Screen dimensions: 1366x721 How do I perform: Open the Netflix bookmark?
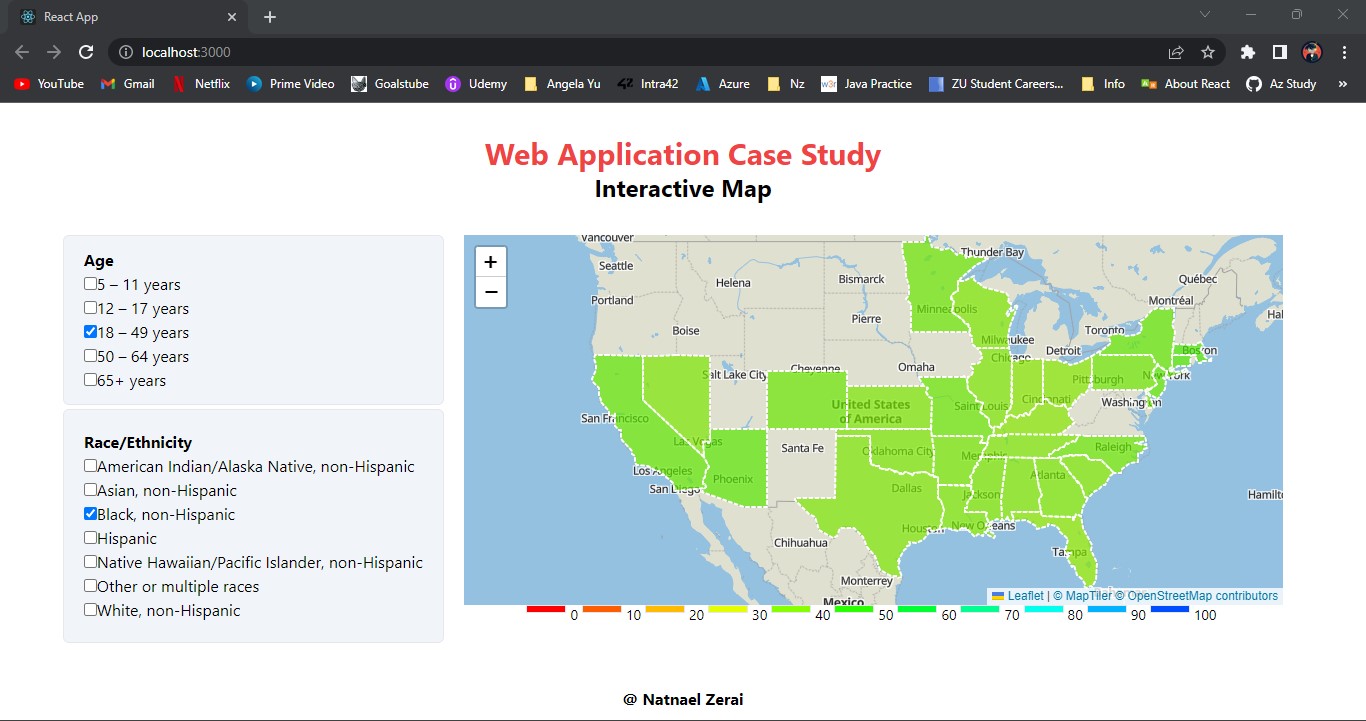pos(202,84)
